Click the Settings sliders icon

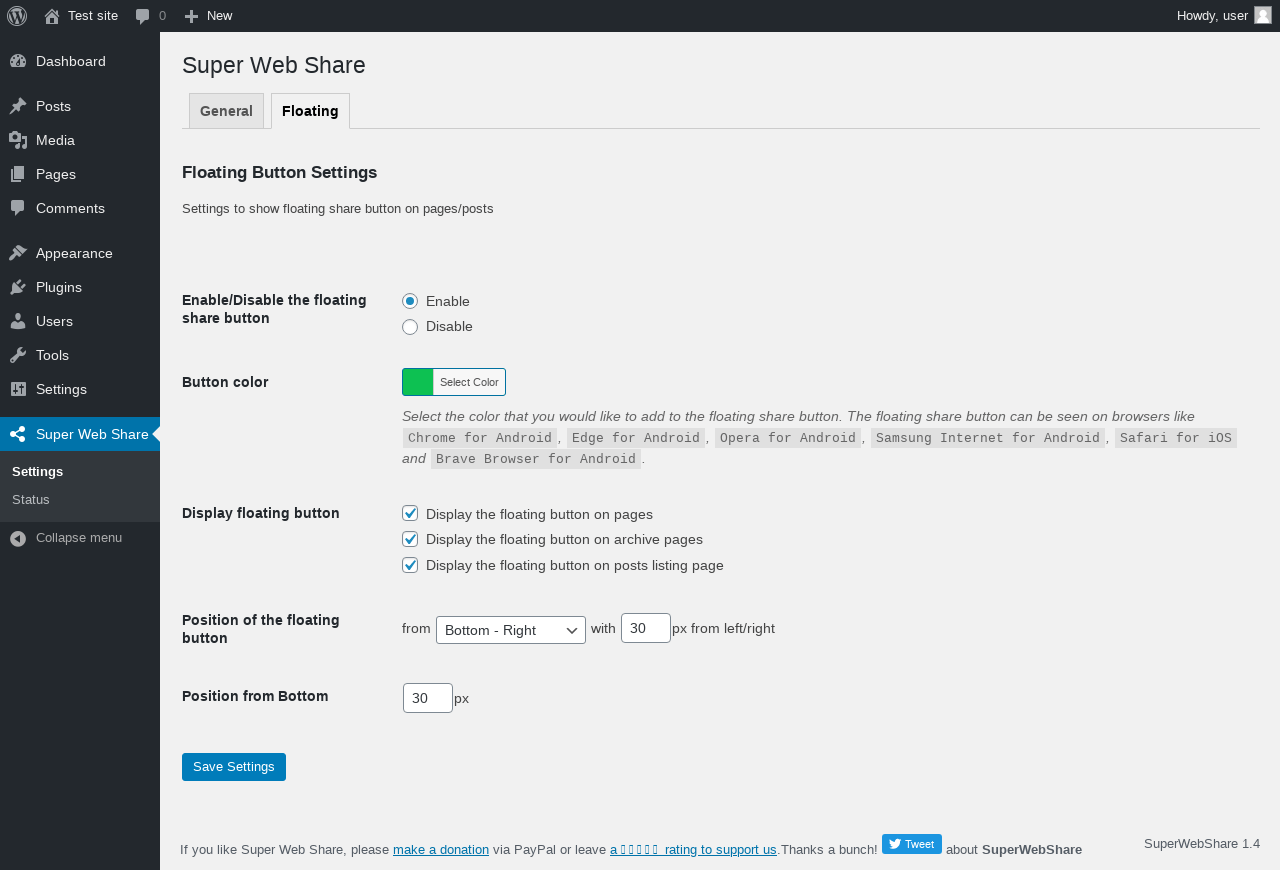18,389
